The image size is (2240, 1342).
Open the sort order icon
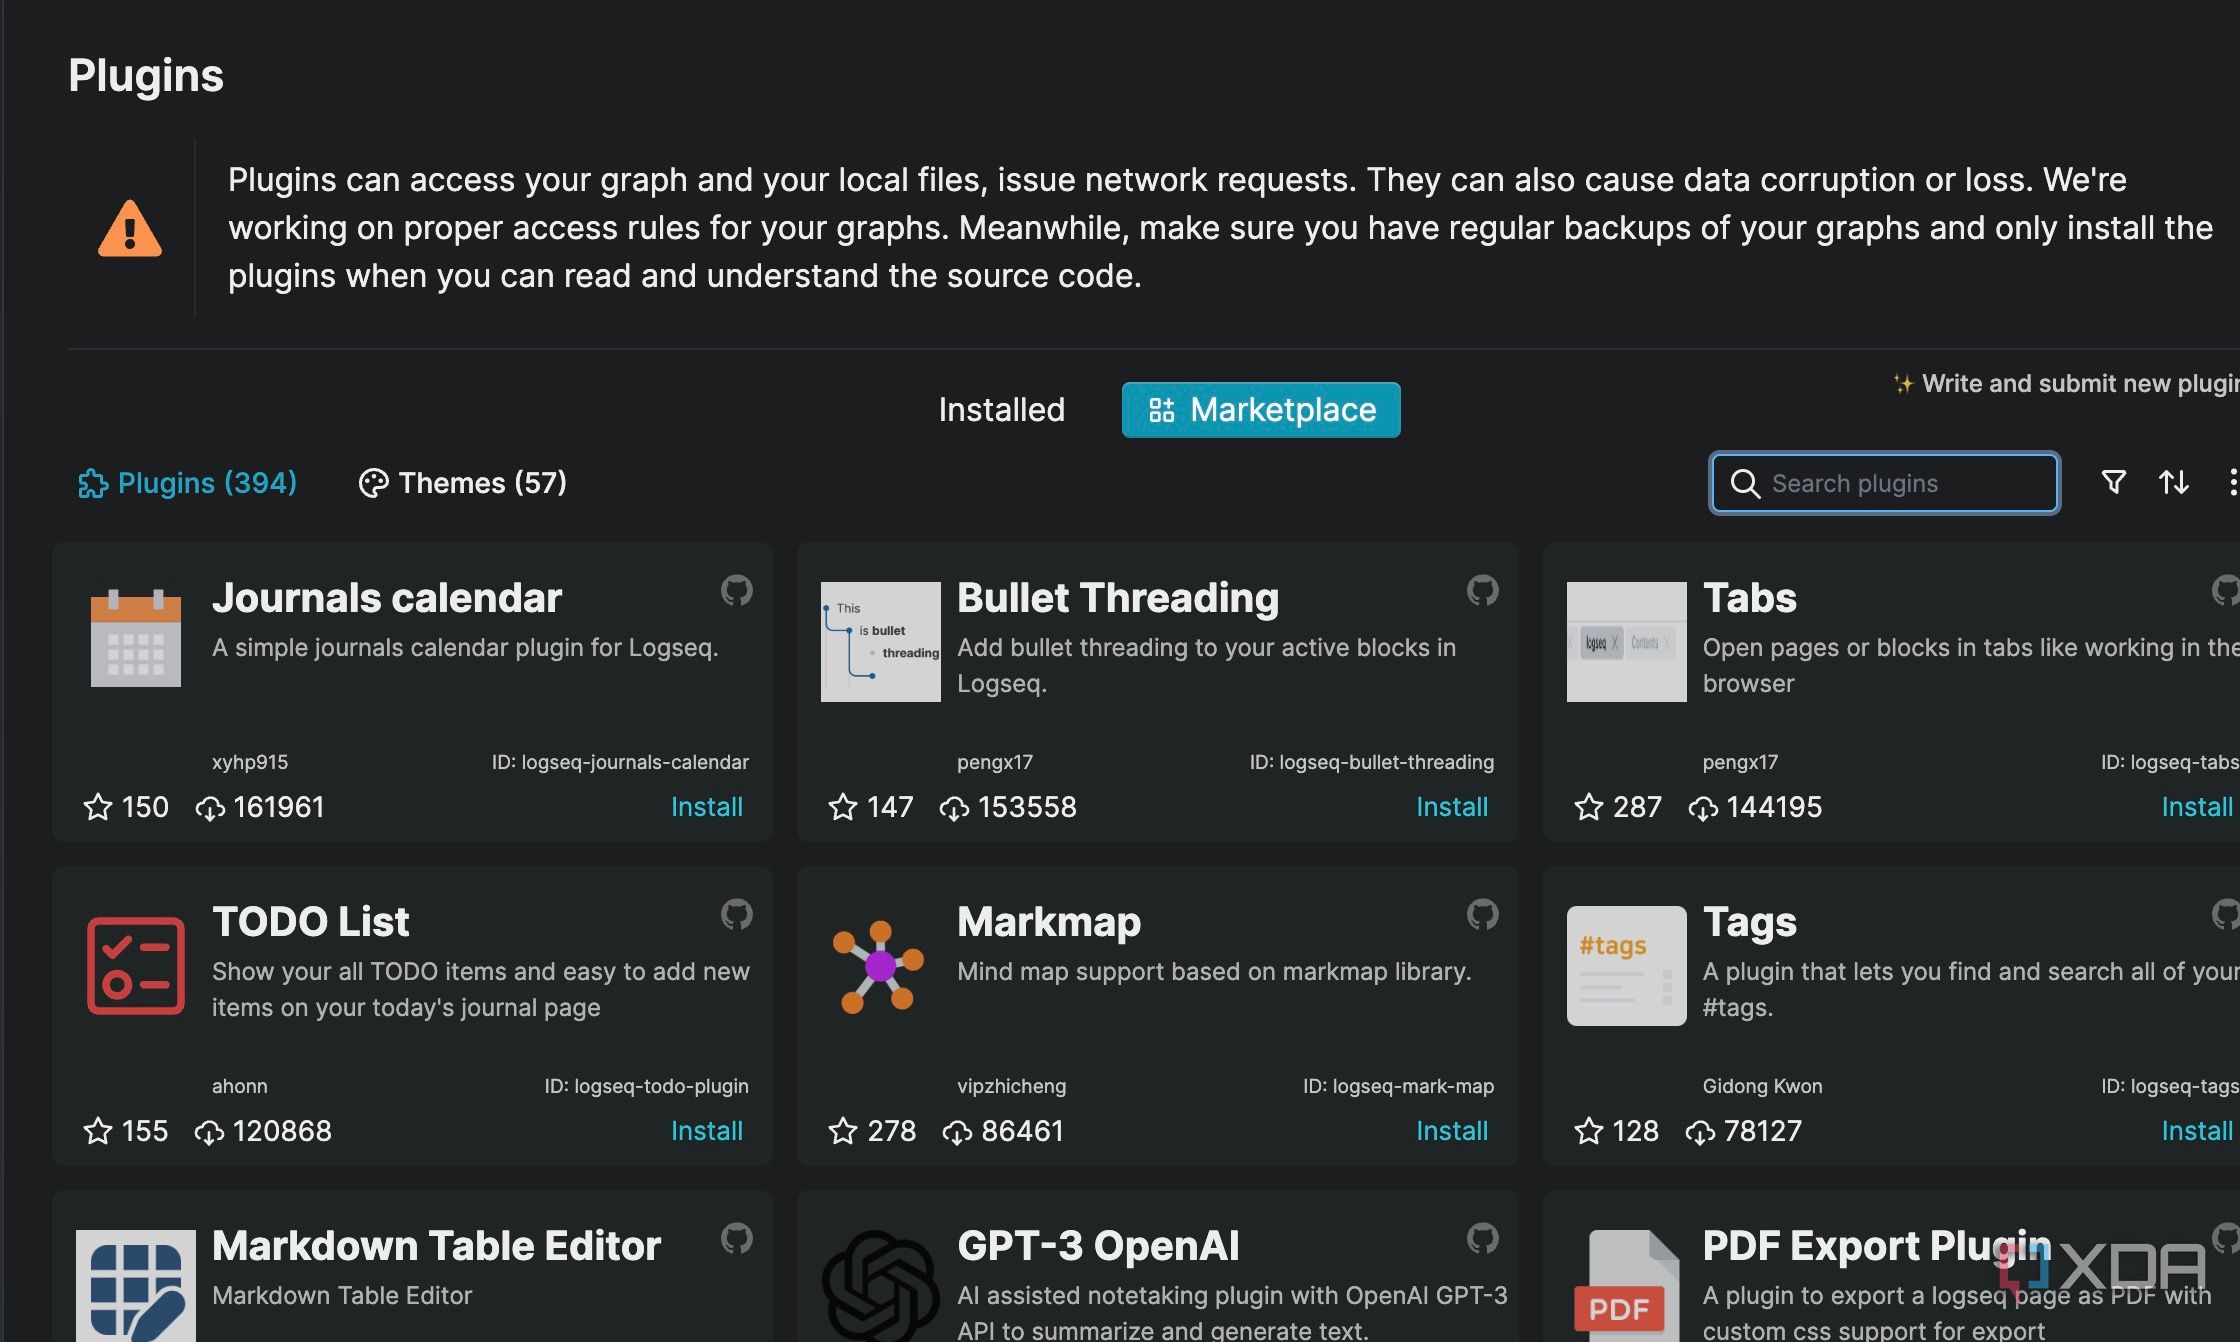pyautogui.click(x=2173, y=483)
